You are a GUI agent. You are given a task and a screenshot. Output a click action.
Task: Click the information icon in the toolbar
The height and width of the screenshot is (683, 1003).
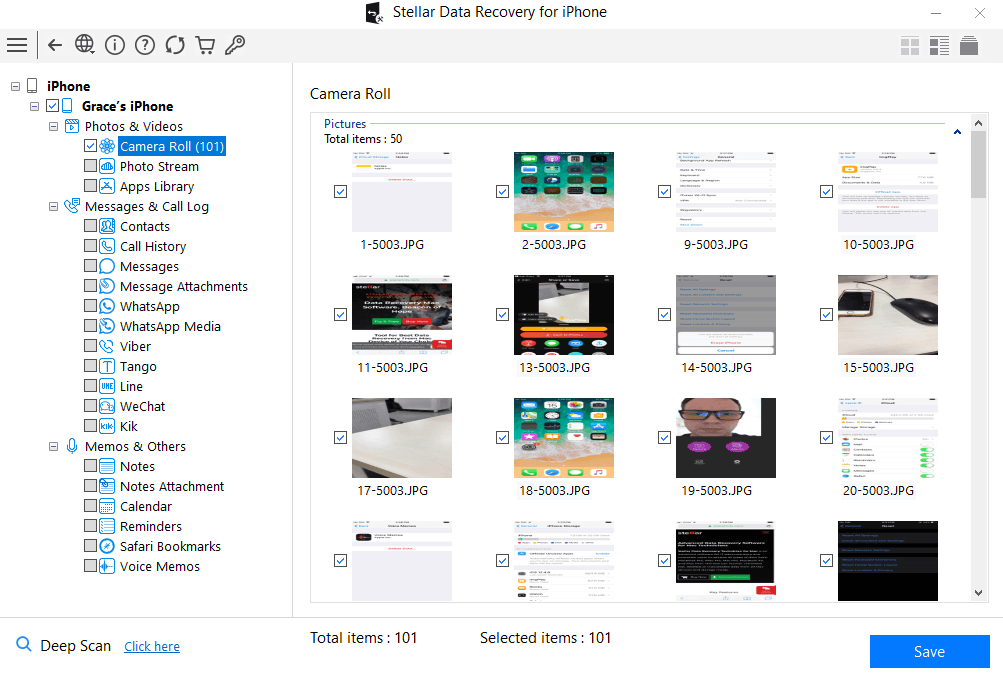pyautogui.click(x=115, y=45)
